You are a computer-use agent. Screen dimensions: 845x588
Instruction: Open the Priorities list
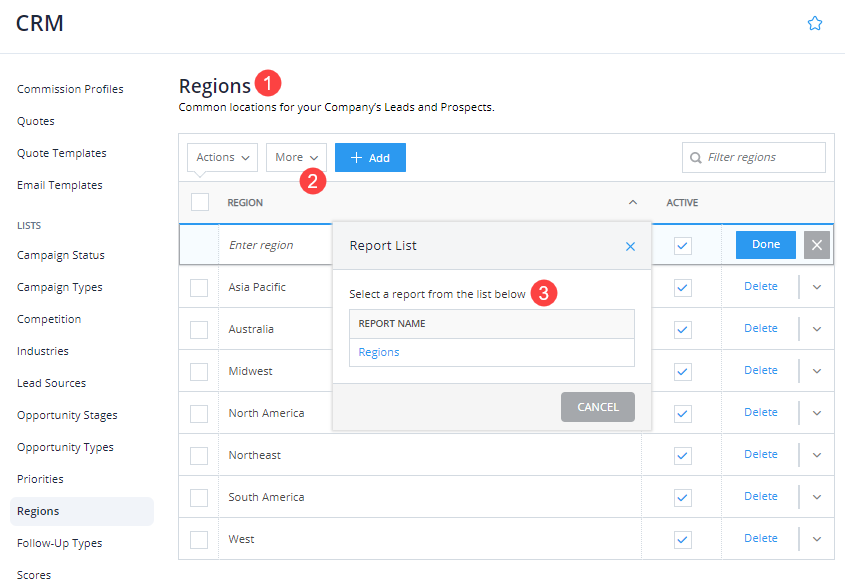coord(40,479)
